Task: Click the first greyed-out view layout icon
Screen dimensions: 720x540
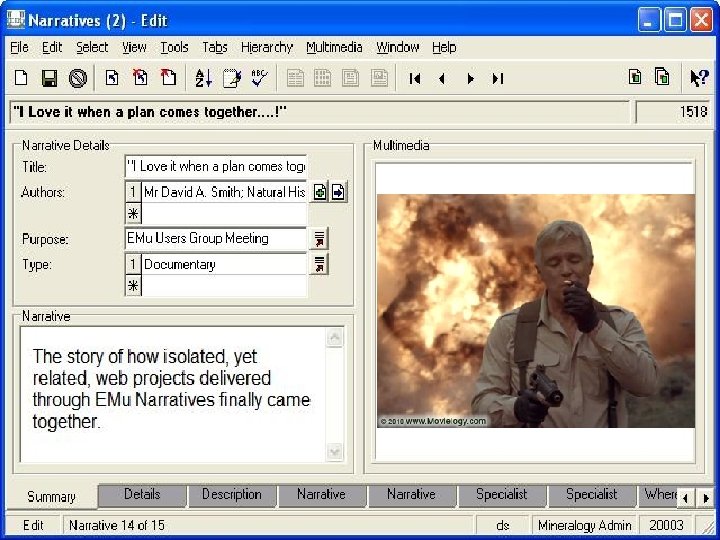Action: pyautogui.click(x=295, y=78)
